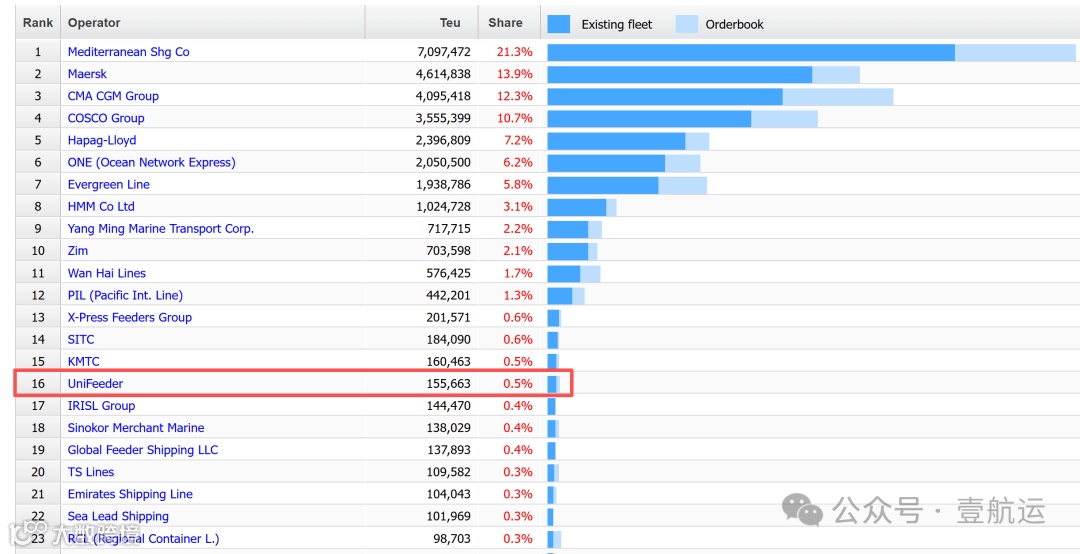
Task: Open the Emirates Shipping Line link
Action: 130,494
